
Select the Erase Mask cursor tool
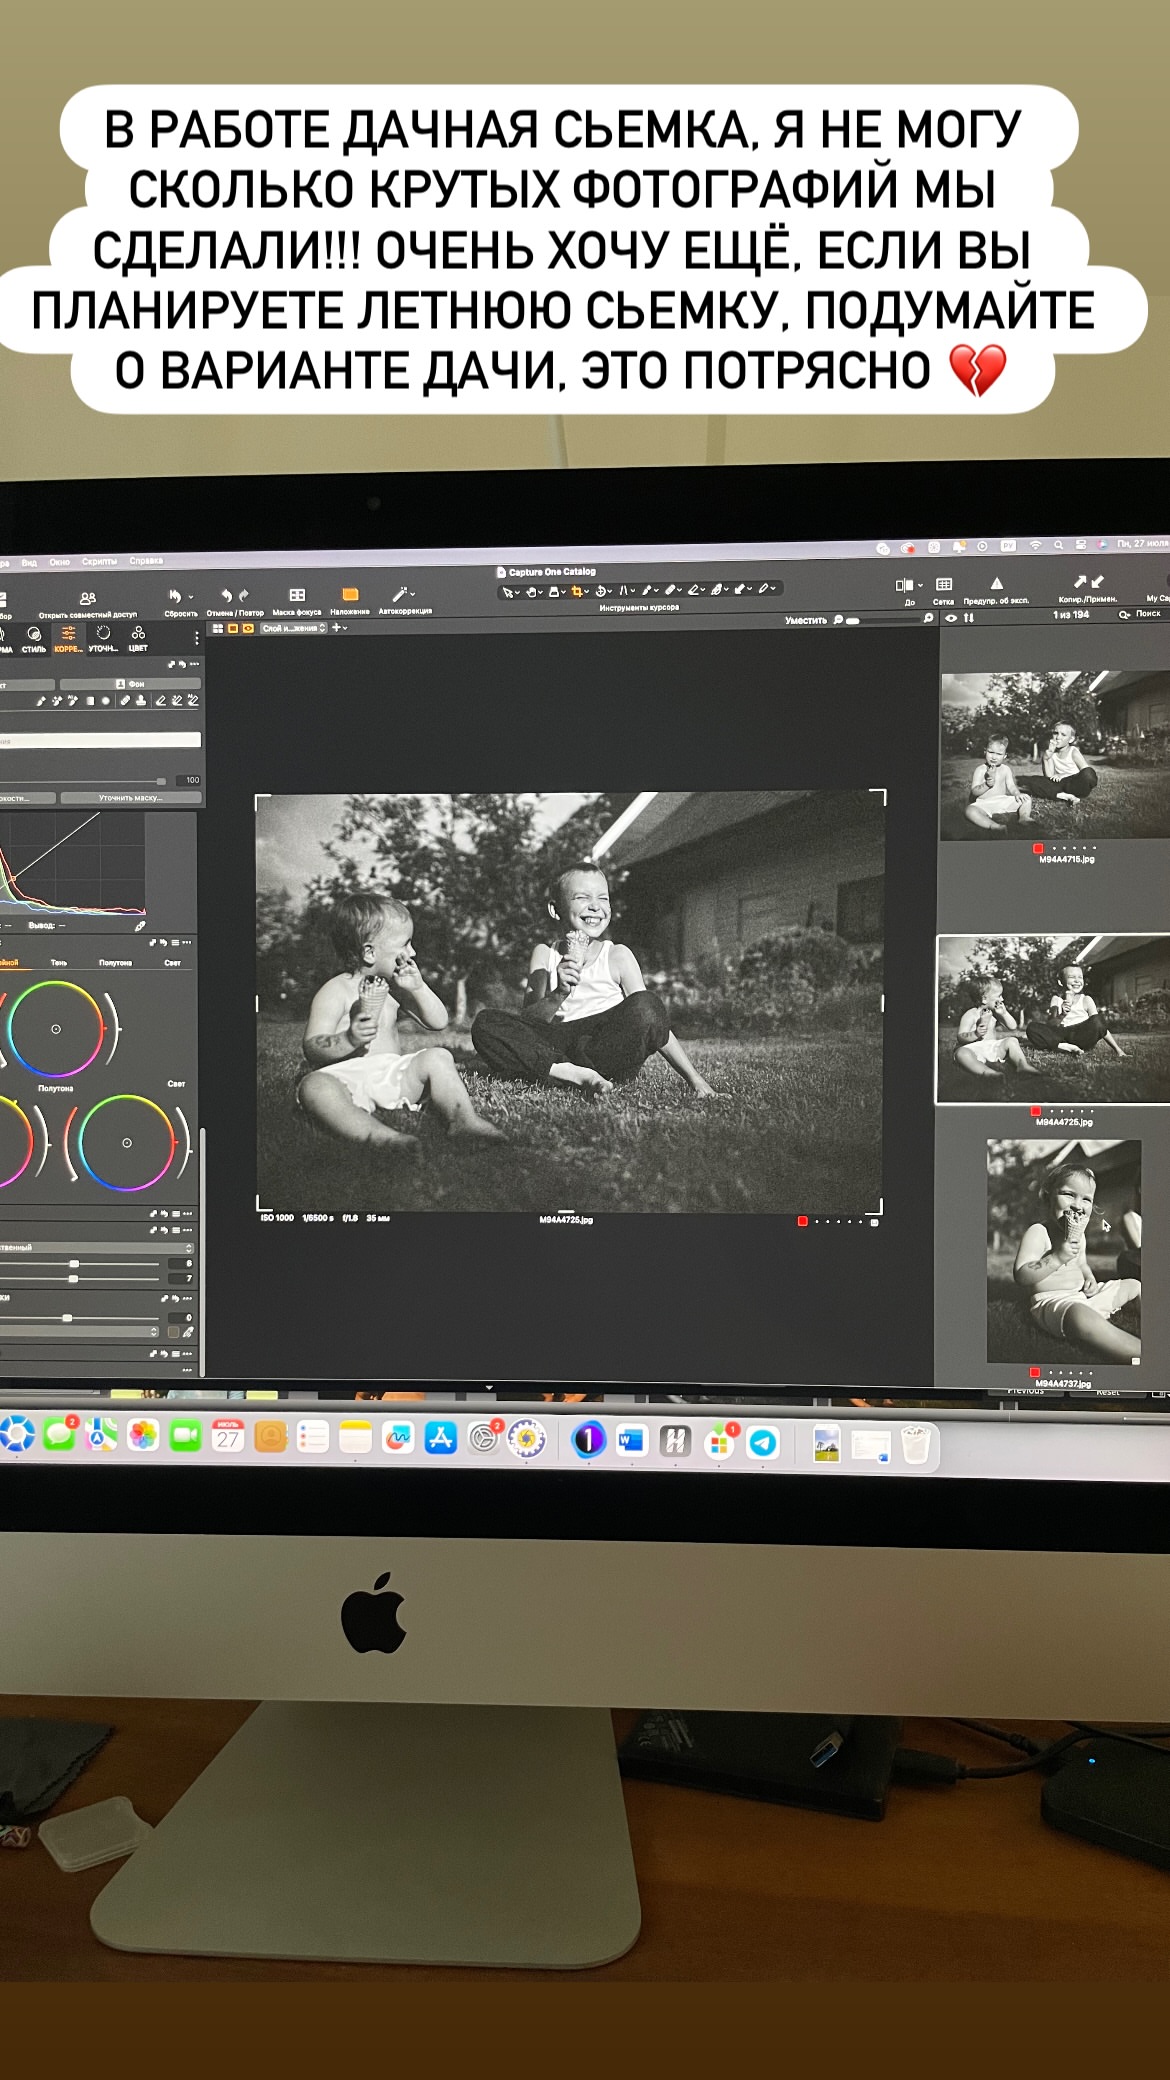(x=693, y=590)
